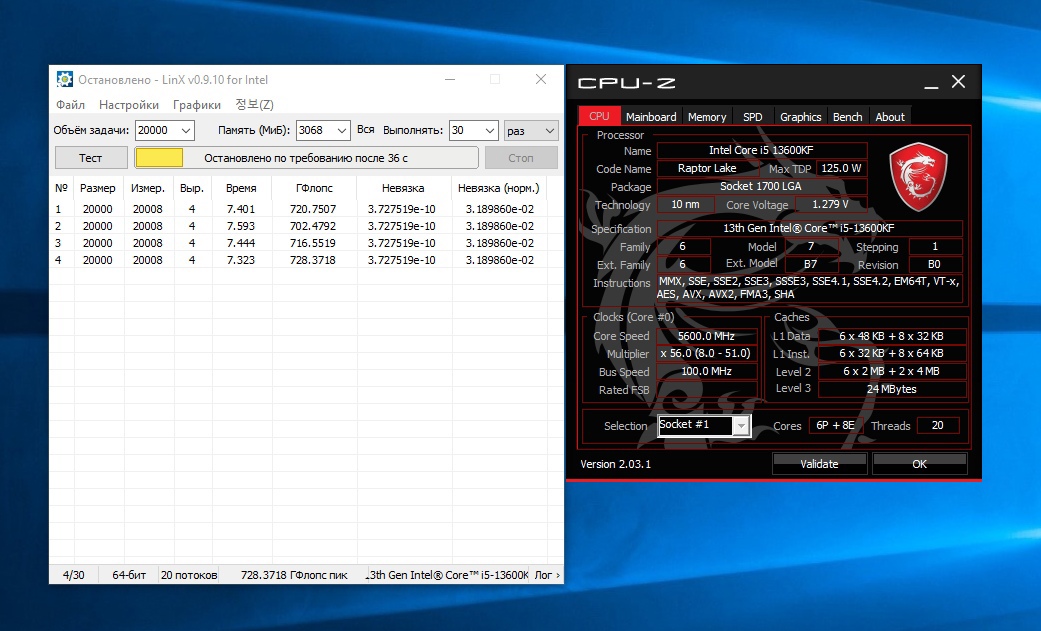Viewport: 1041px width, 631px height.
Task: Open the Файл menu in LinX
Action: (70, 105)
